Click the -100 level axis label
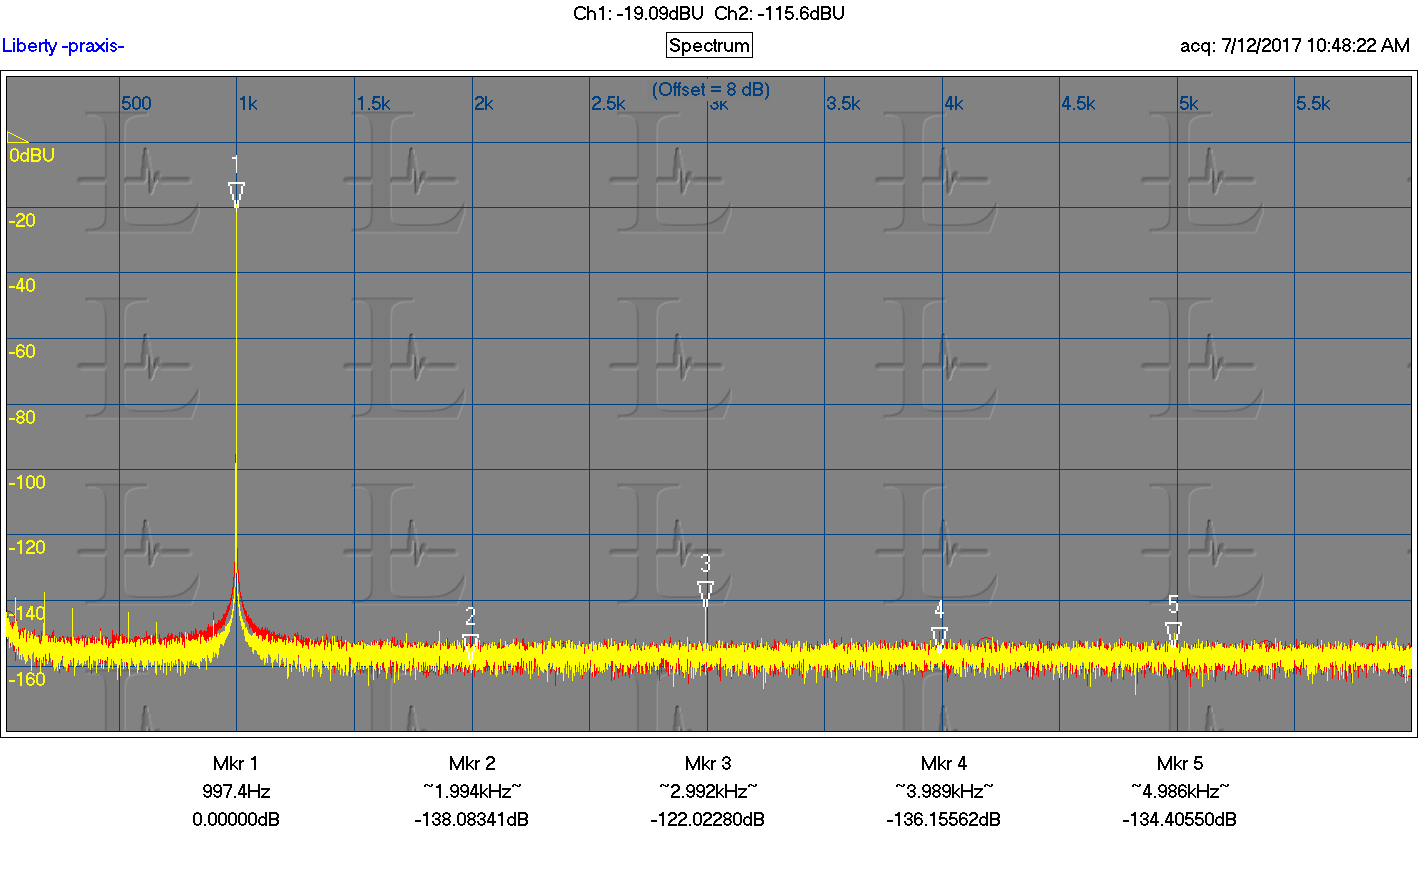This screenshot has height=882, width=1418. tap(27, 482)
